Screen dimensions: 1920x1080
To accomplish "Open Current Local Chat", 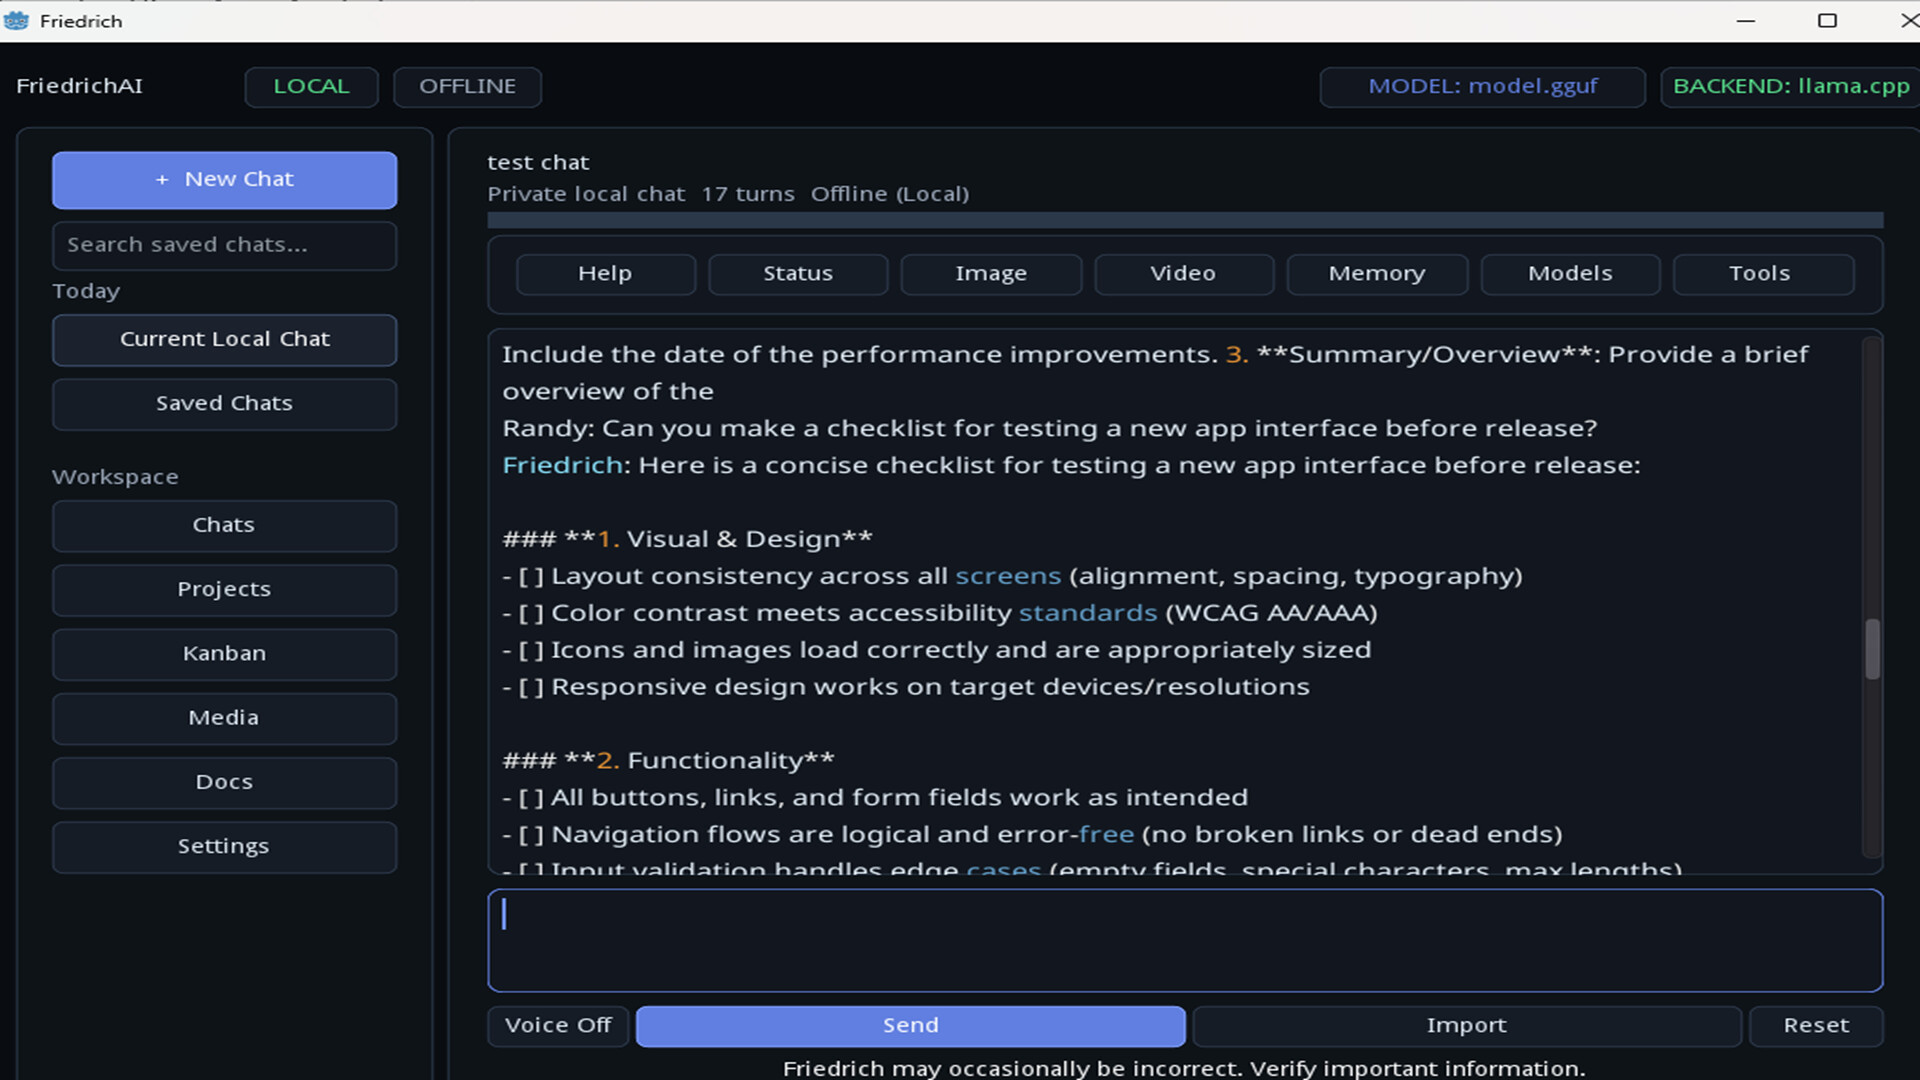I will (224, 340).
